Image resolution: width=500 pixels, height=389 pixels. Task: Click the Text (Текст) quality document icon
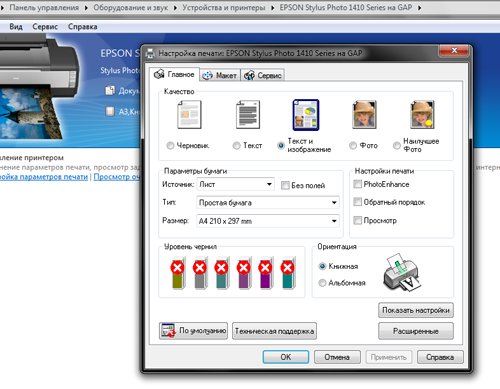(x=248, y=115)
